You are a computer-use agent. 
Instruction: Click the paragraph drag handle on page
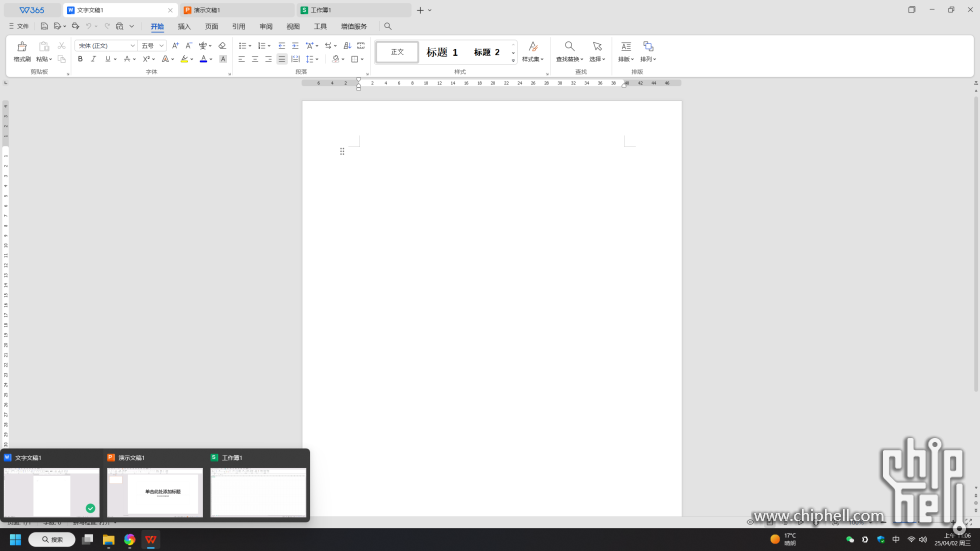tap(342, 151)
